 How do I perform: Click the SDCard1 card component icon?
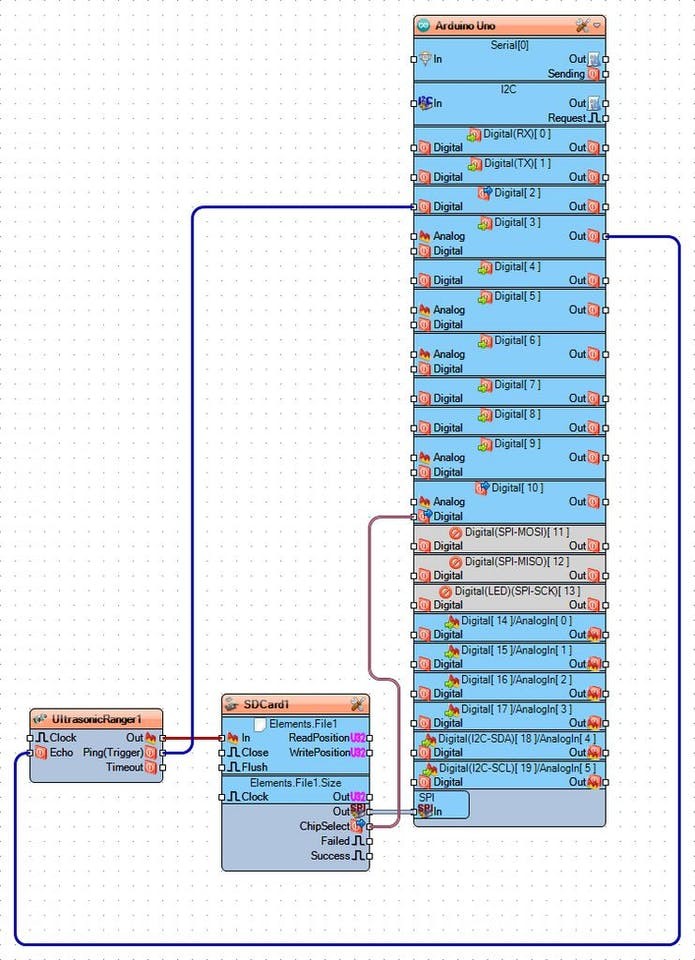click(x=231, y=704)
